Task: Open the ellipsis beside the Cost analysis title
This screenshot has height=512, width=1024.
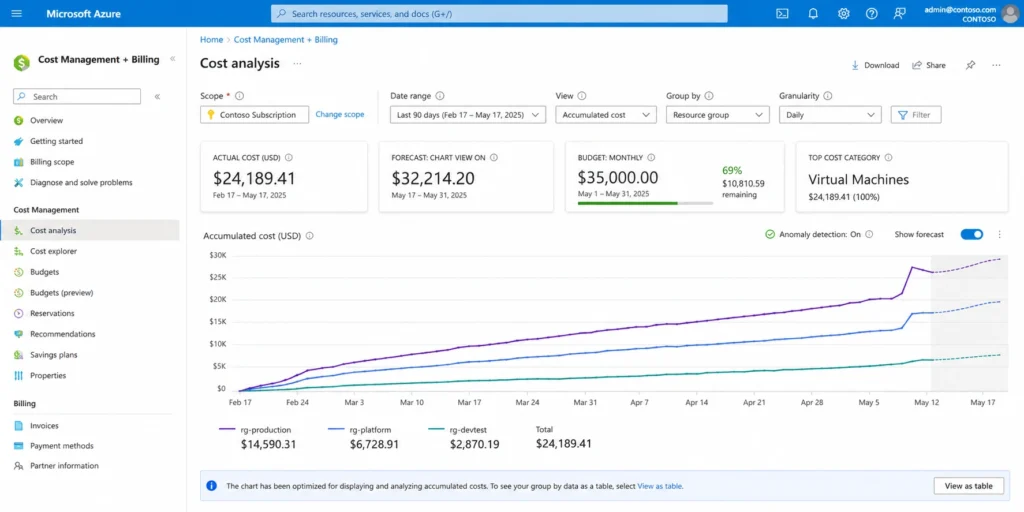Action: (297, 63)
